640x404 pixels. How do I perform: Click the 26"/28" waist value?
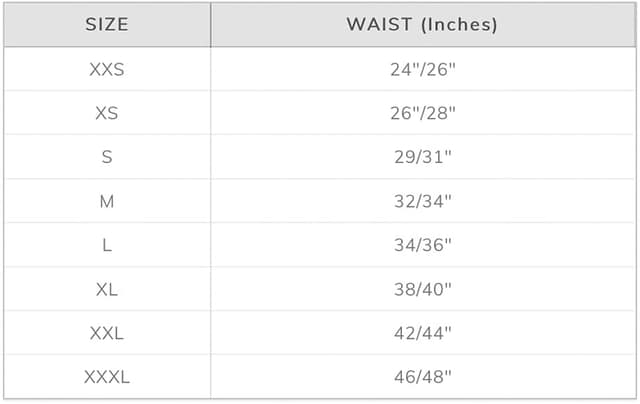[422, 113]
